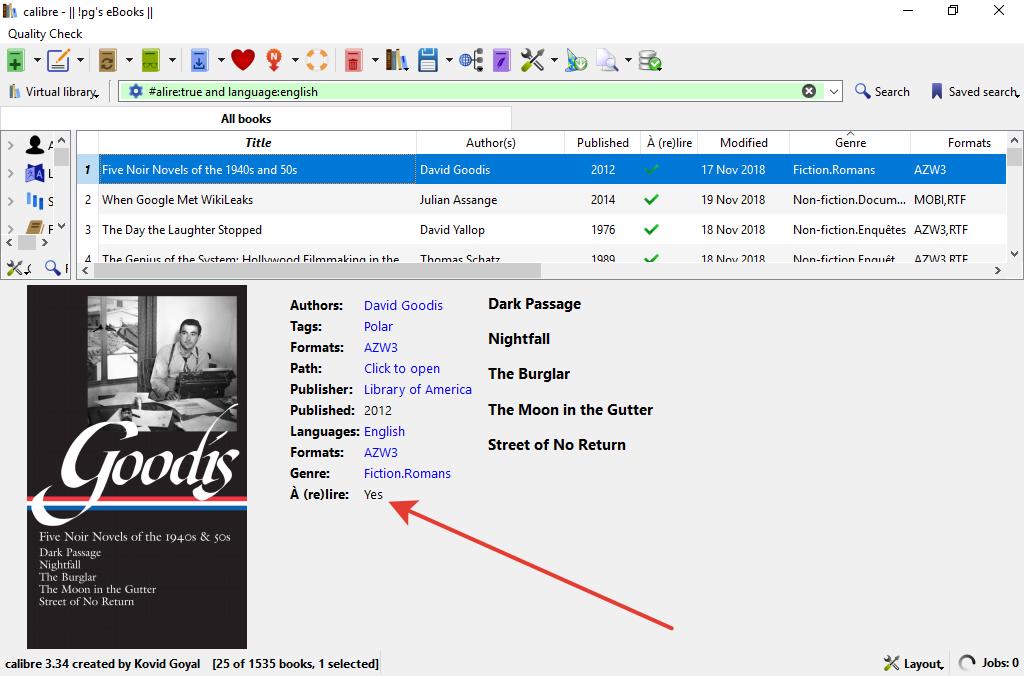The width and height of the screenshot is (1024, 676).
Task: Sort by the Formats column header
Action: pyautogui.click(x=959, y=142)
